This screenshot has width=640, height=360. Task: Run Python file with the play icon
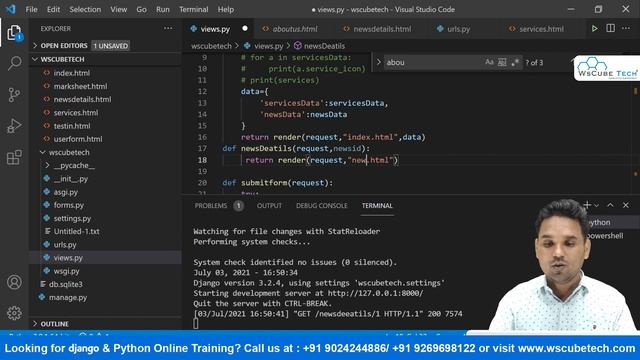click(594, 29)
